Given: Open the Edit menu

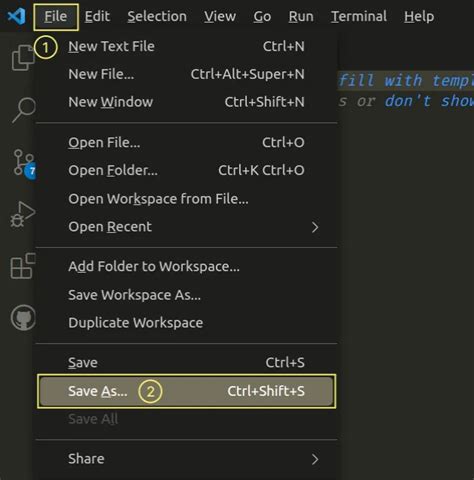Looking at the screenshot, I should pos(97,16).
